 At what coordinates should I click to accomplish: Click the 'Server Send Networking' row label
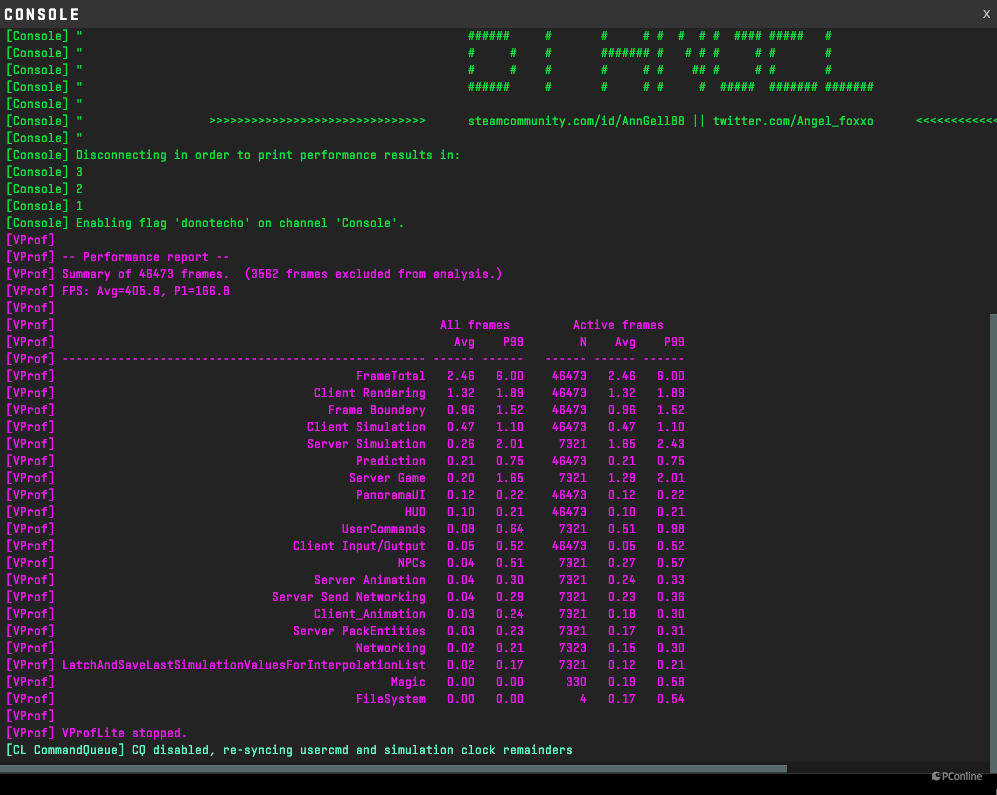348,597
